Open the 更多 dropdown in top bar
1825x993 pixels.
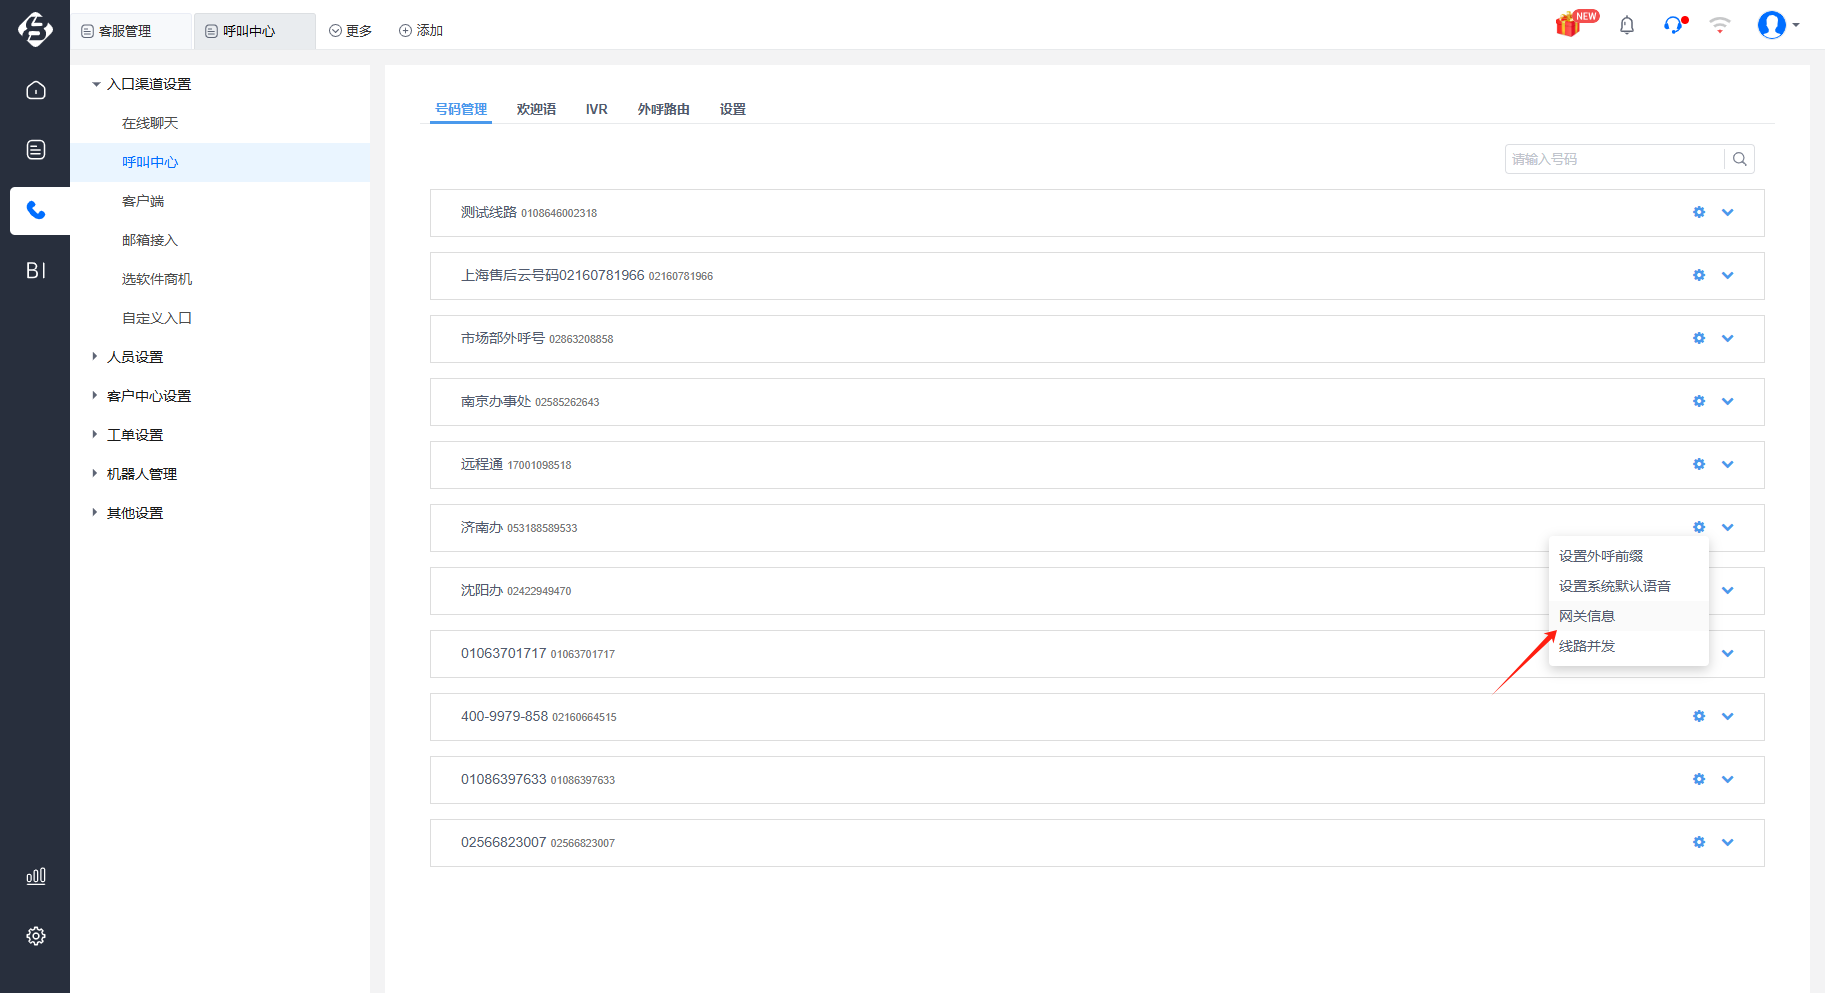[351, 31]
